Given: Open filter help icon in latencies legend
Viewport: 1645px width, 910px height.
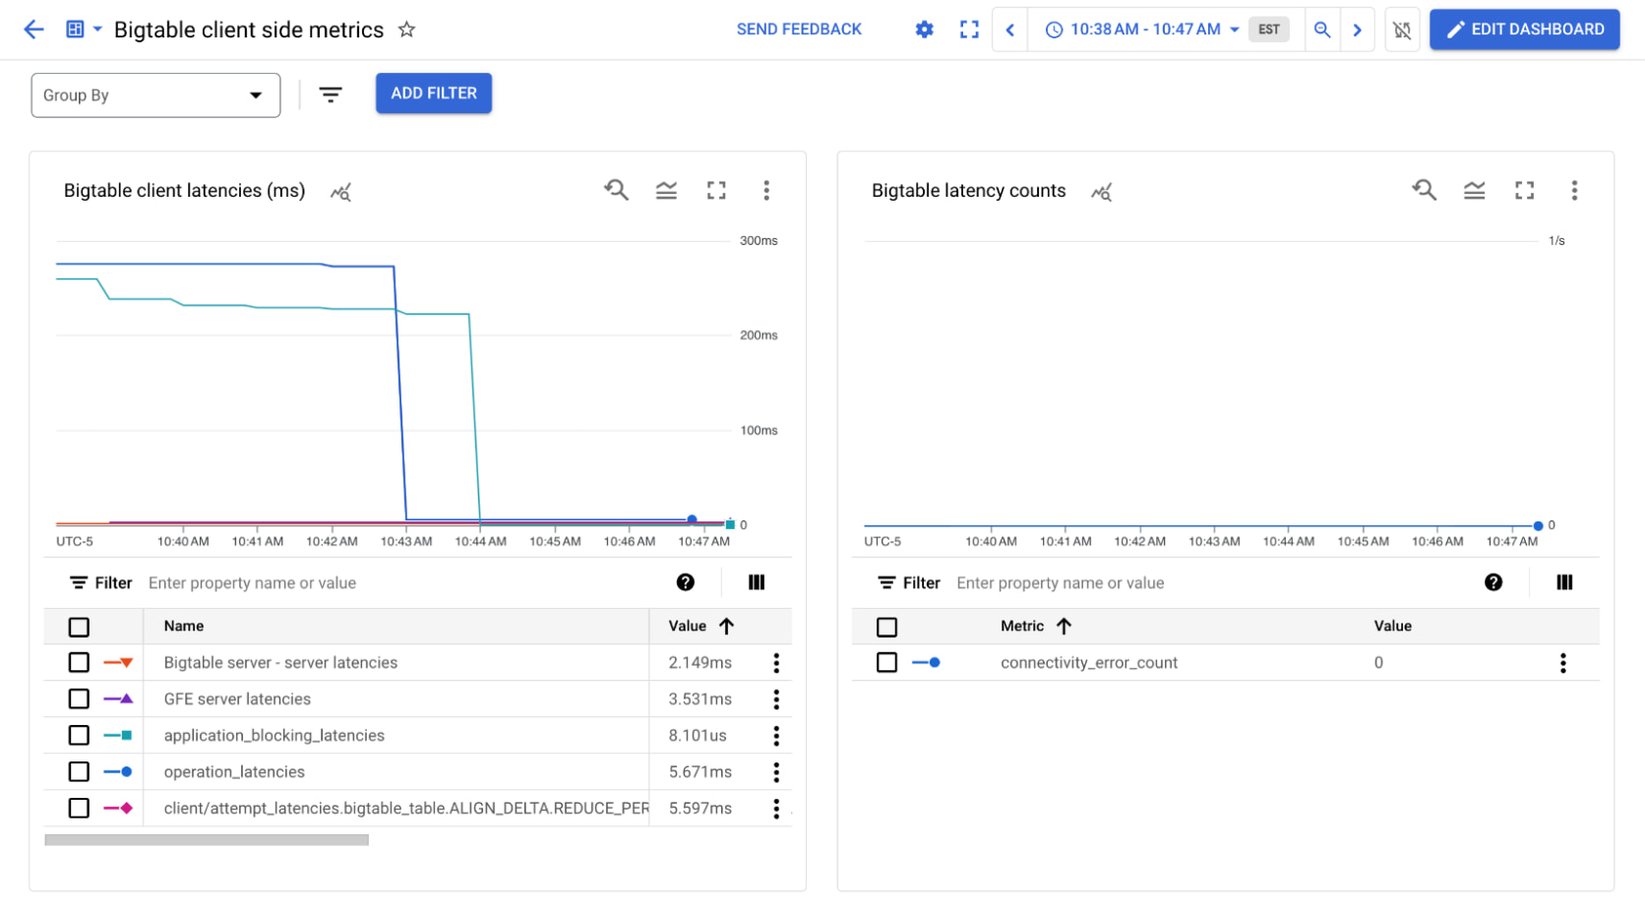Looking at the screenshot, I should (x=685, y=582).
